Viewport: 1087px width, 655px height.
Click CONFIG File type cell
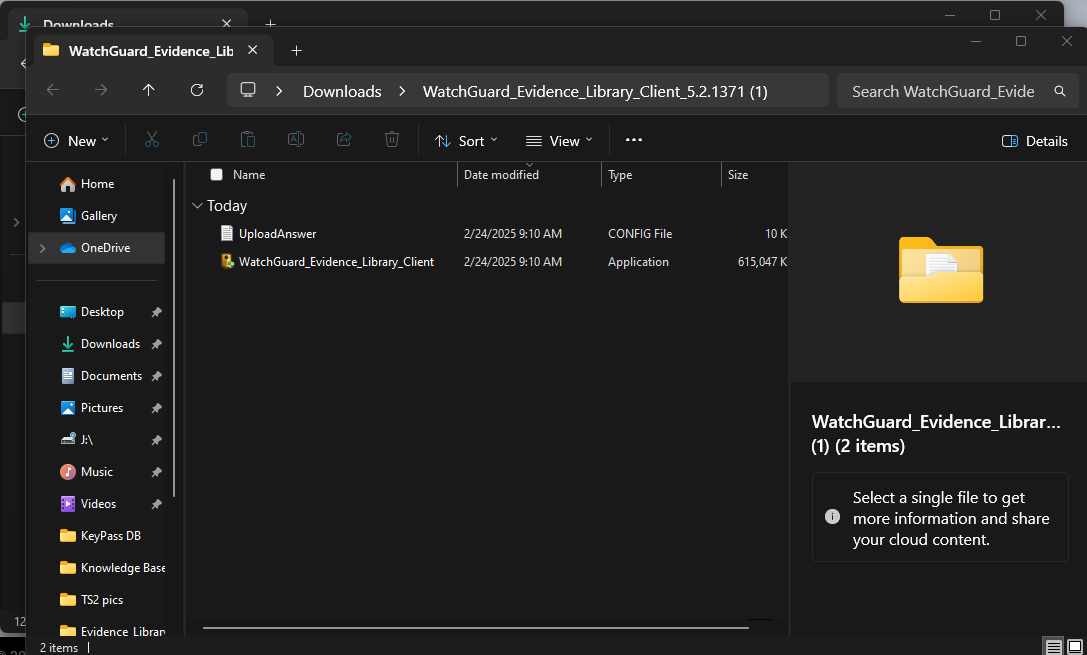(x=640, y=234)
